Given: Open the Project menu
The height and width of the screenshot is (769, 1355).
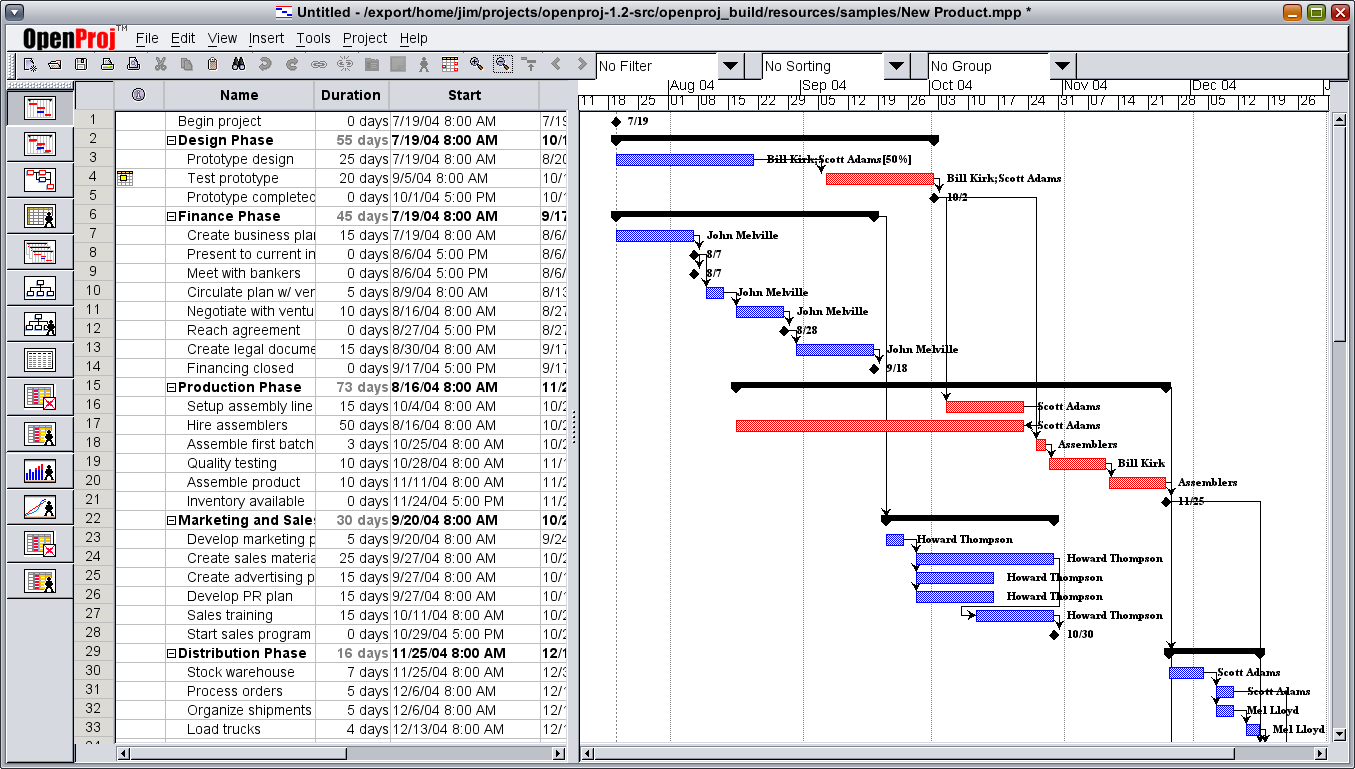Looking at the screenshot, I should [364, 38].
